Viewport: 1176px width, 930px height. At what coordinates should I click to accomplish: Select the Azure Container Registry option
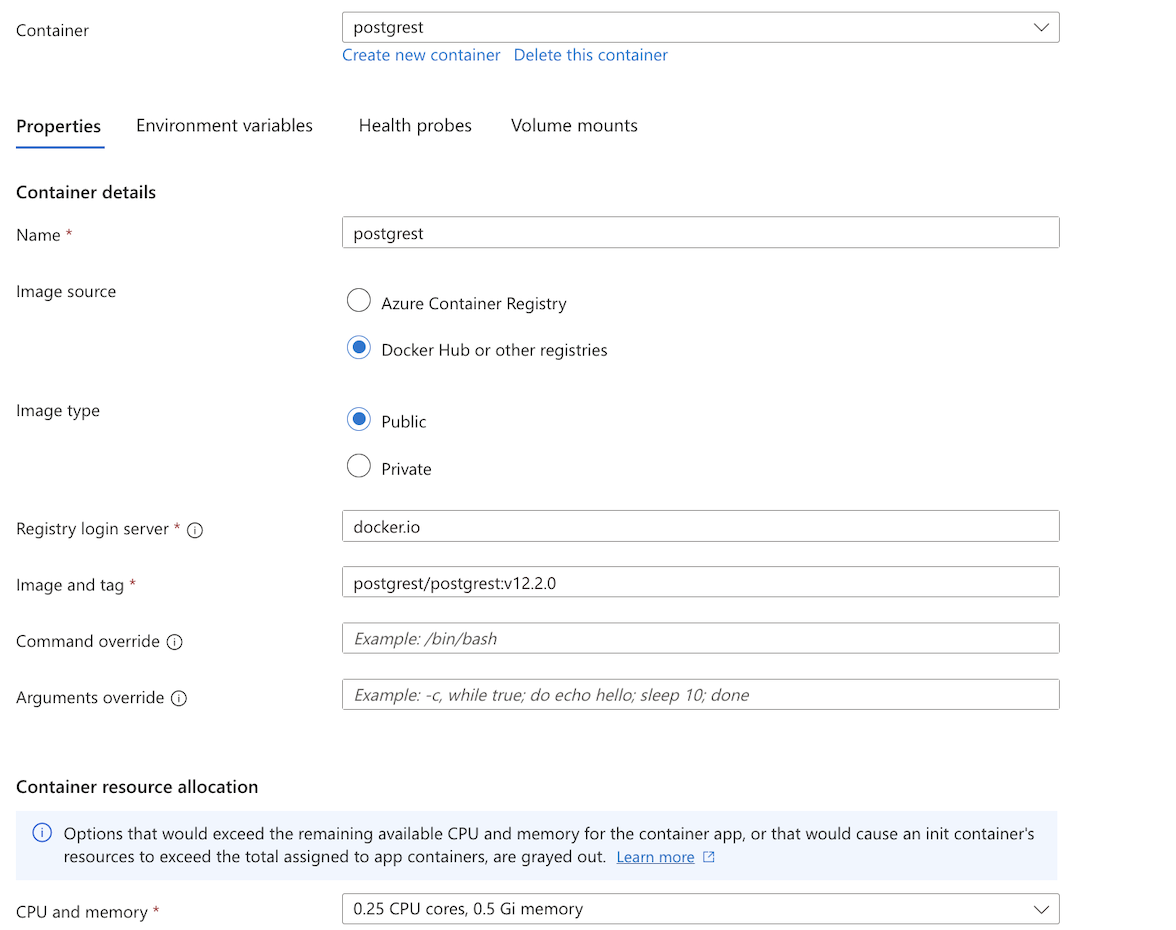358,300
